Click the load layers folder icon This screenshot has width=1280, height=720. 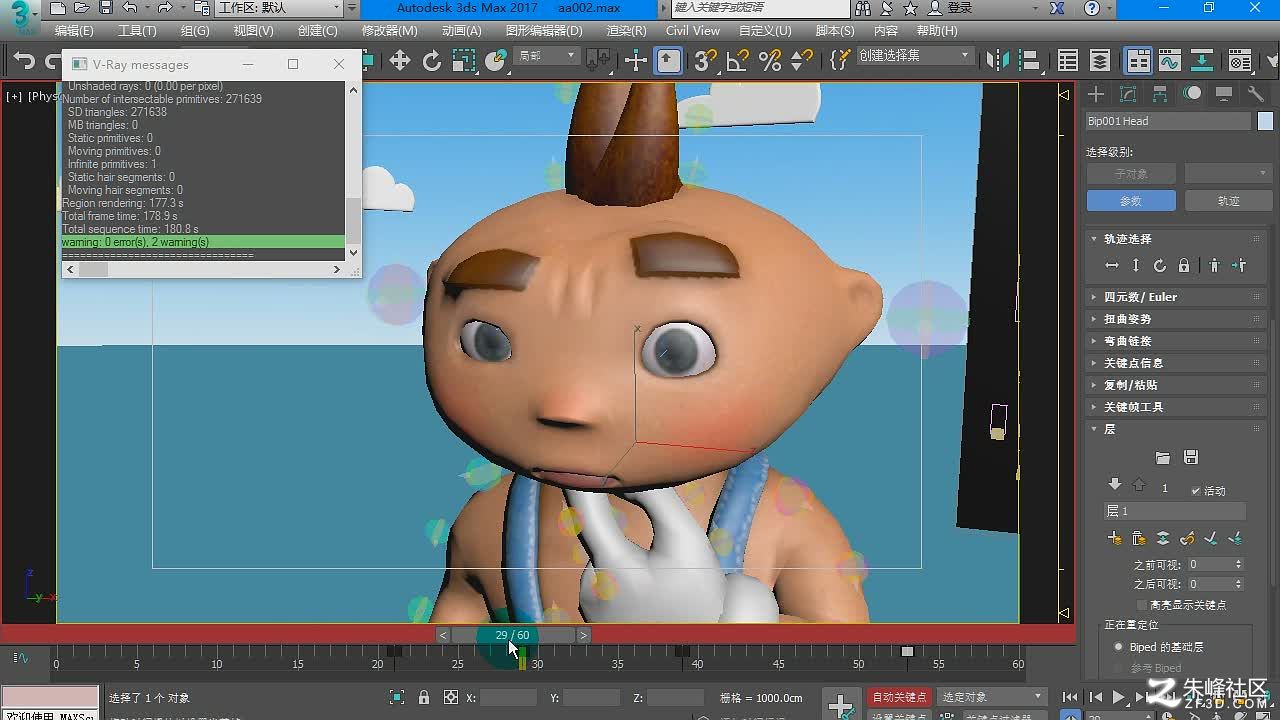coord(1162,457)
